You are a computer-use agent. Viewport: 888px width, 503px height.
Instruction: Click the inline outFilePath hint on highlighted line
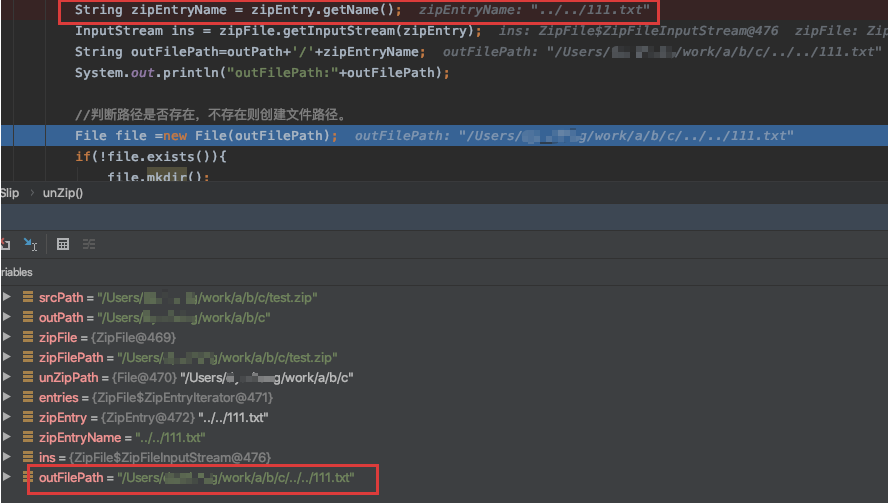tap(574, 135)
